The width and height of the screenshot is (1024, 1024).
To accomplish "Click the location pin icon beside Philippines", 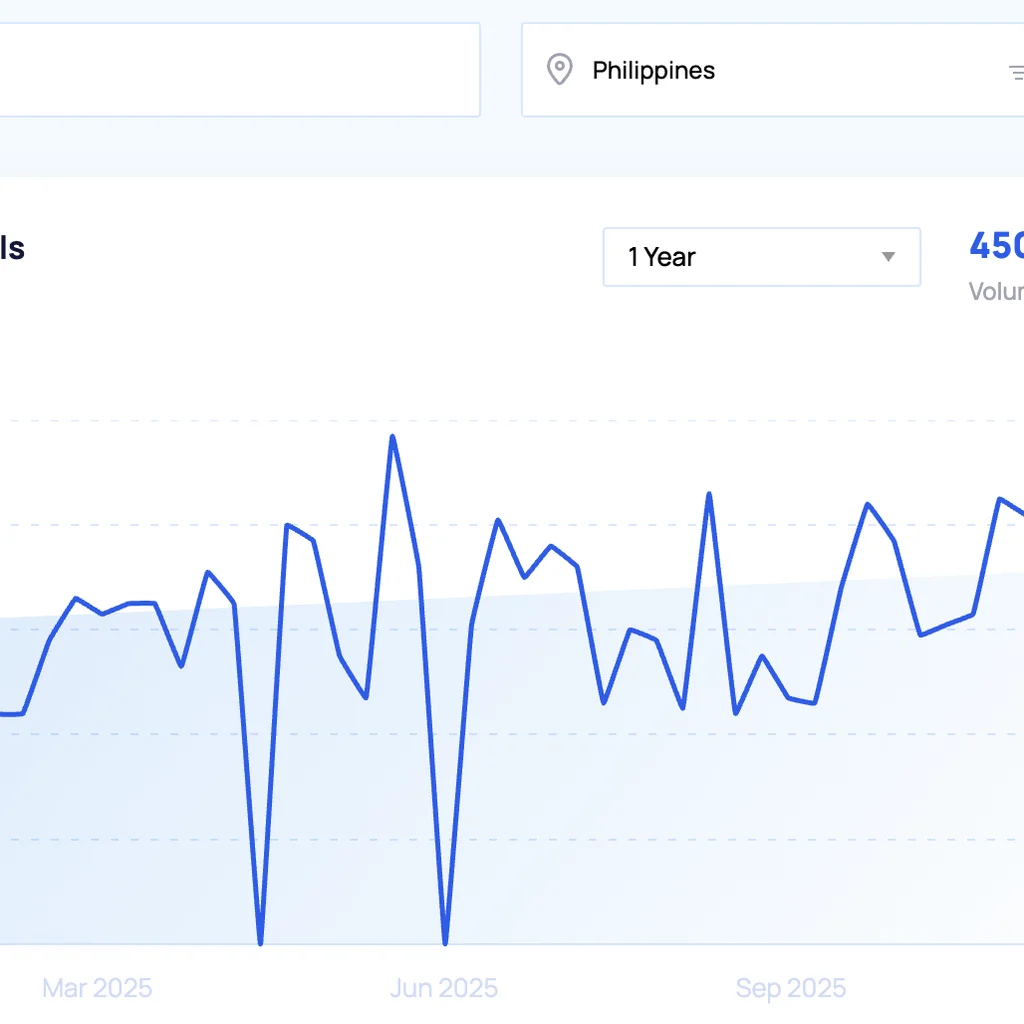I will click(559, 69).
